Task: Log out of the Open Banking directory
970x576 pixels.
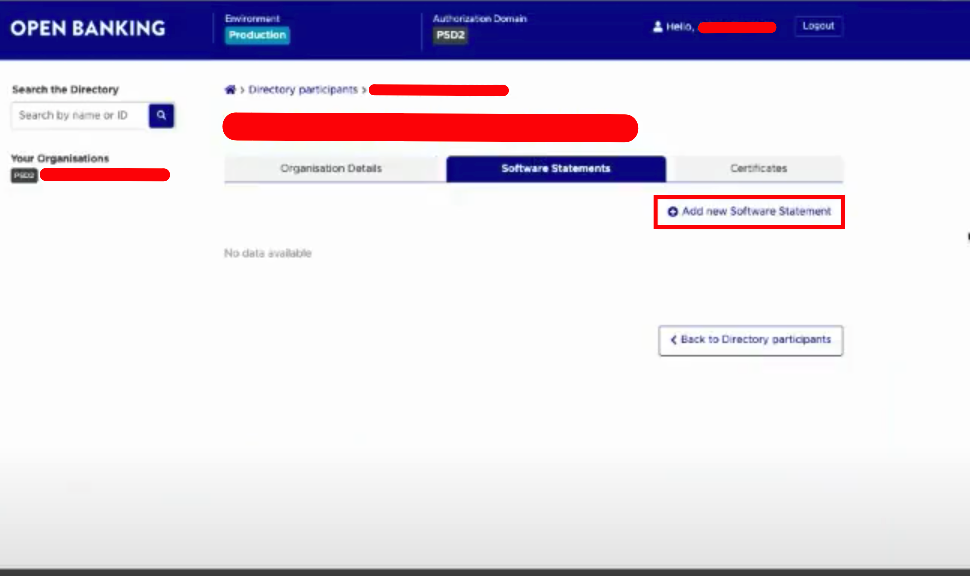Action: [818, 26]
